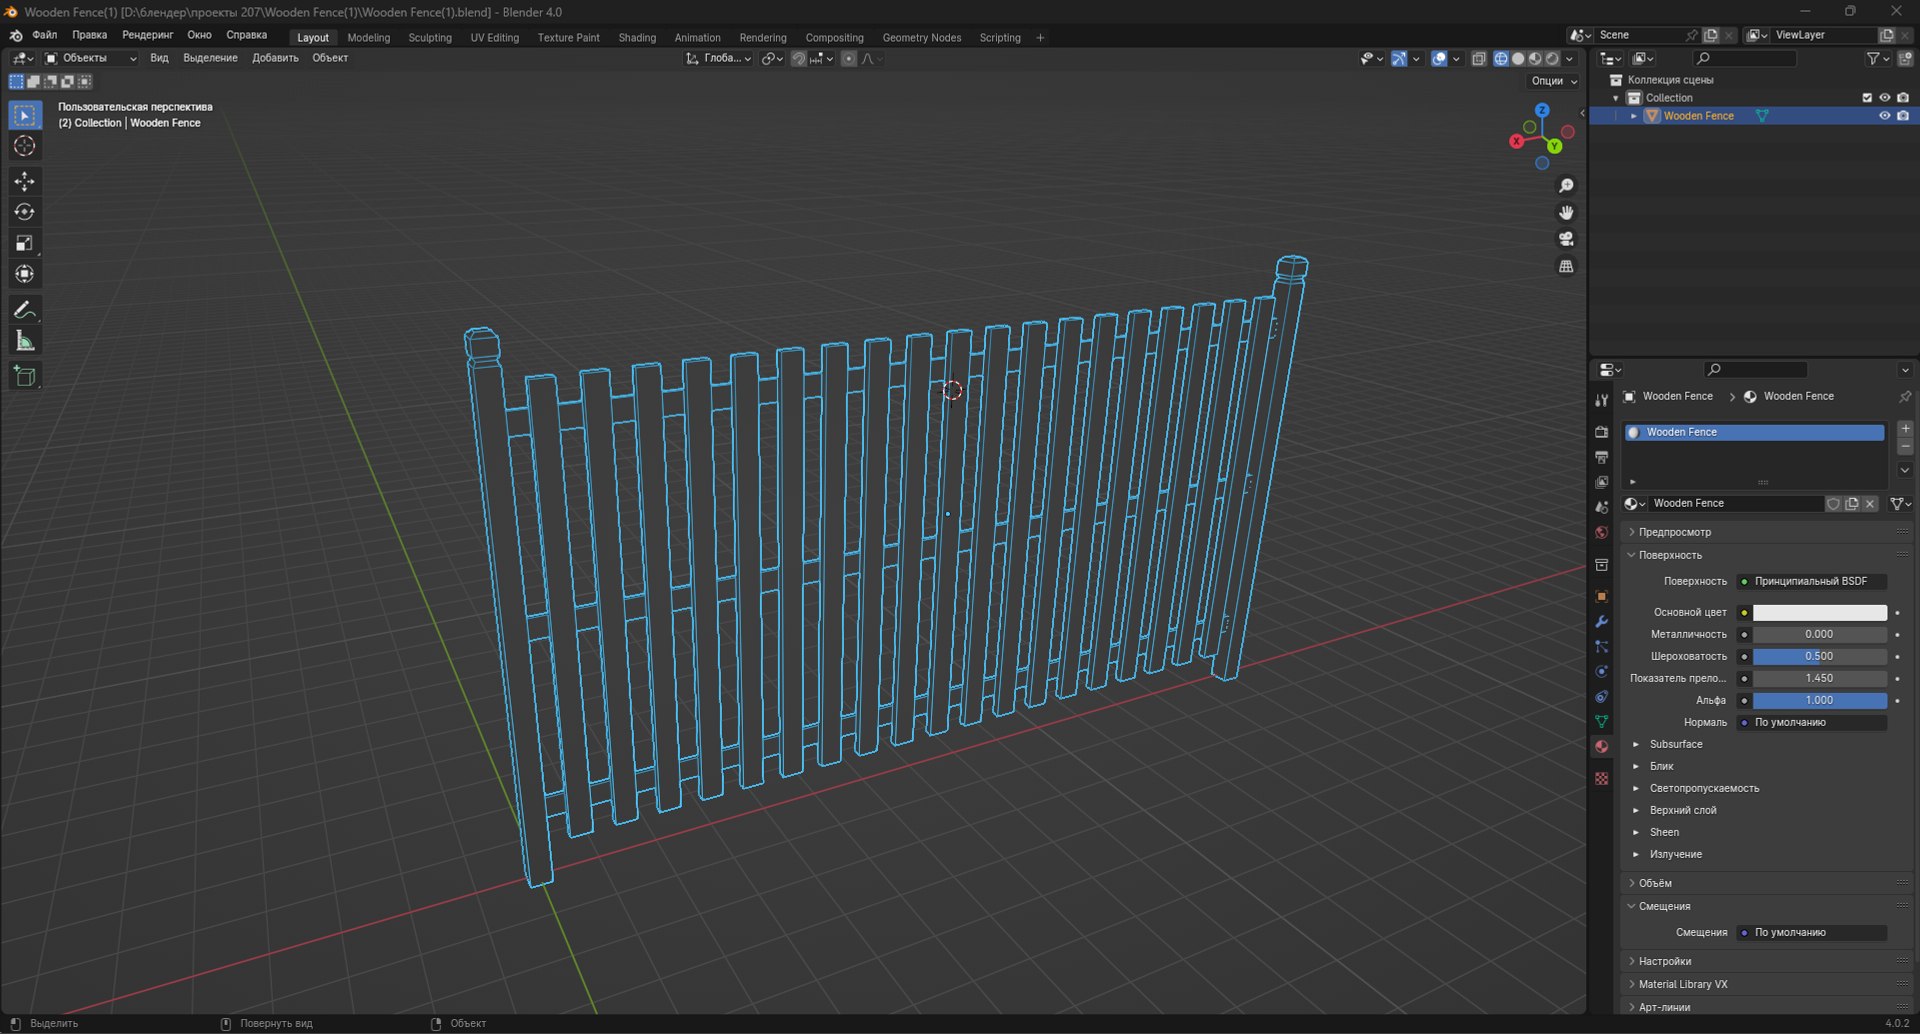The width and height of the screenshot is (1920, 1034).
Task: Activate the Move tool
Action: click(25, 181)
